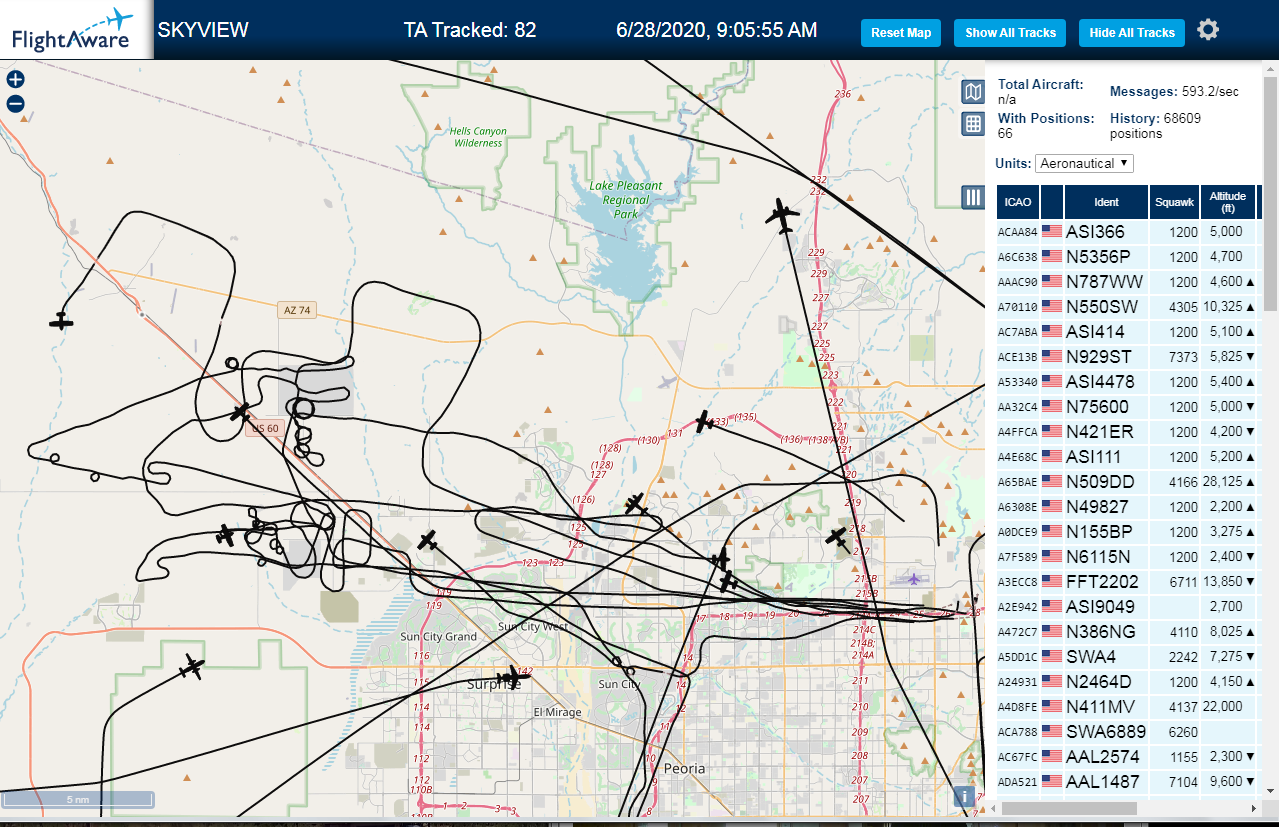Select the aircraft icon over Surprise
The height and width of the screenshot is (827, 1279).
(512, 678)
